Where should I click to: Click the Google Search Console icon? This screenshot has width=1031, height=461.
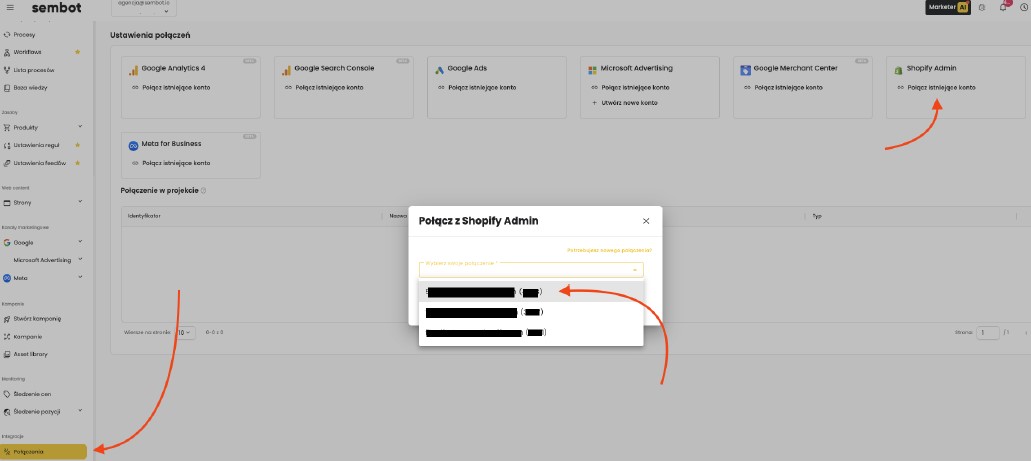pyautogui.click(x=286, y=69)
